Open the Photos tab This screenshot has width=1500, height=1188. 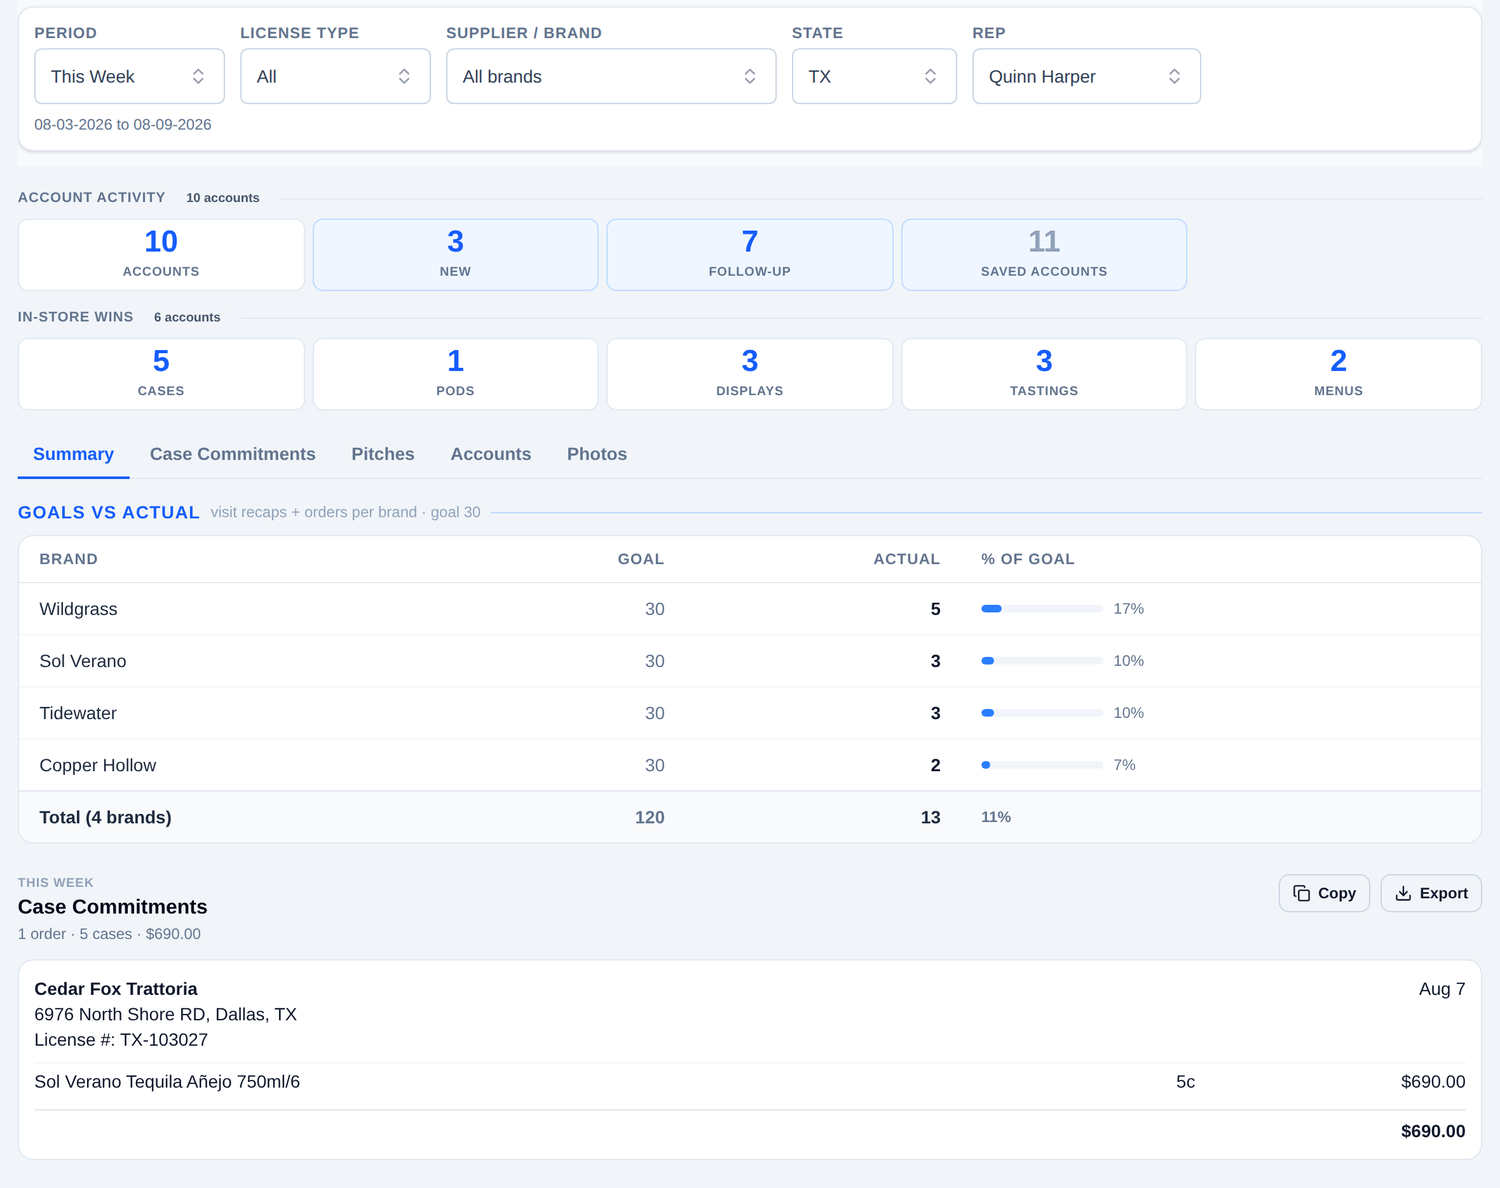click(x=597, y=454)
